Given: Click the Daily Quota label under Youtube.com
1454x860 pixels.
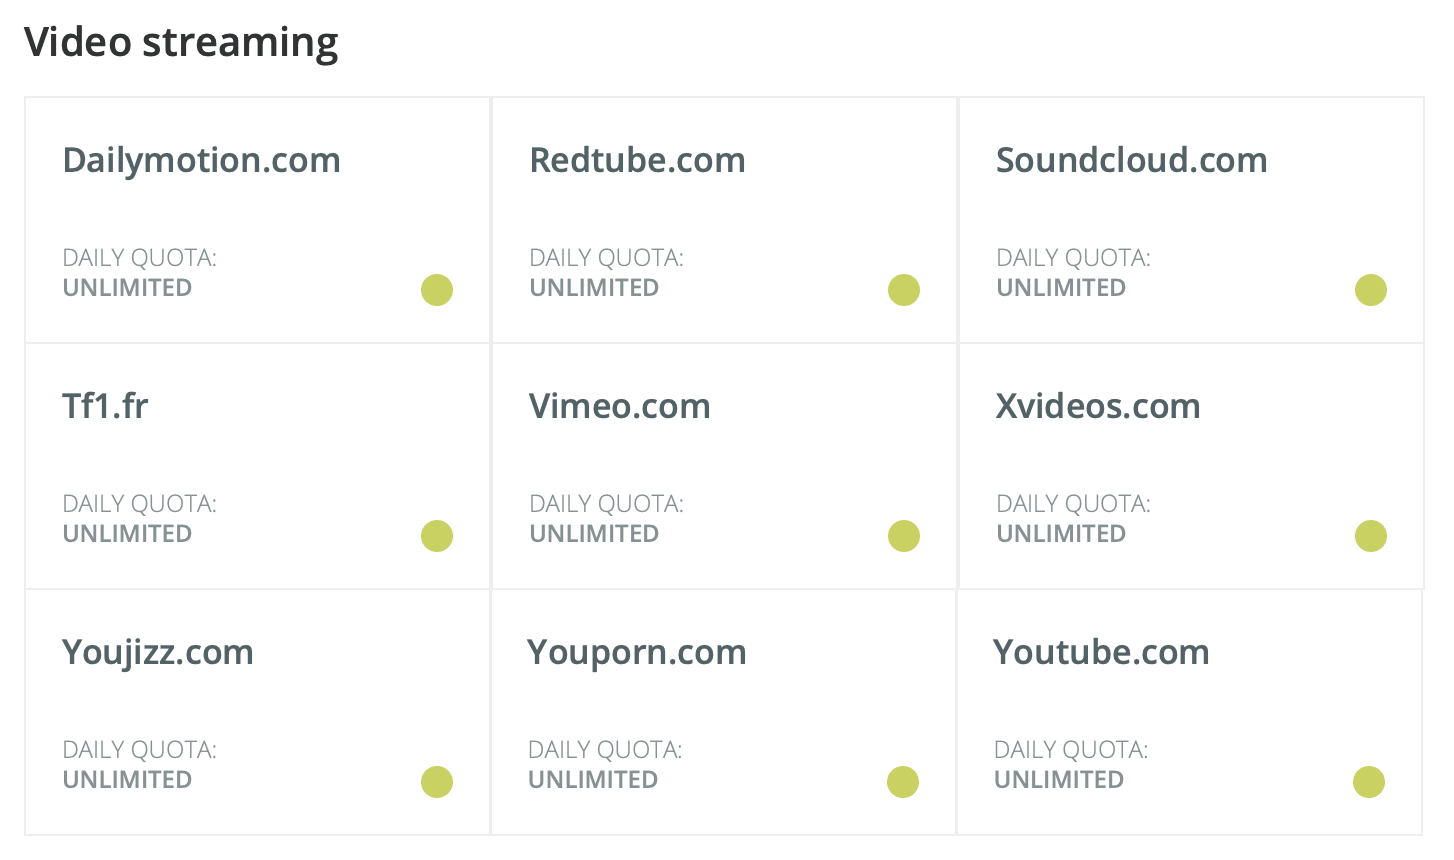Looking at the screenshot, I should pos(1071,750).
